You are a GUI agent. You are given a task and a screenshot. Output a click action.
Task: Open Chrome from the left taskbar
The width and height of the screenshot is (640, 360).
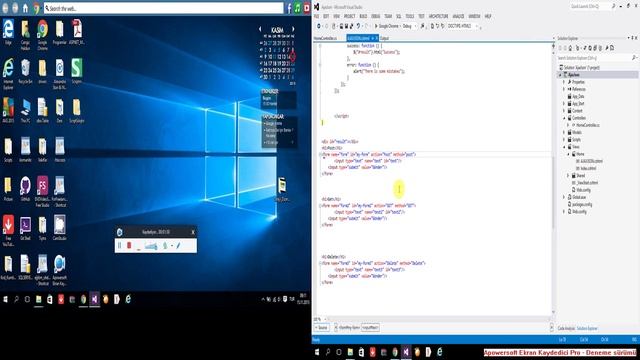pos(83,299)
